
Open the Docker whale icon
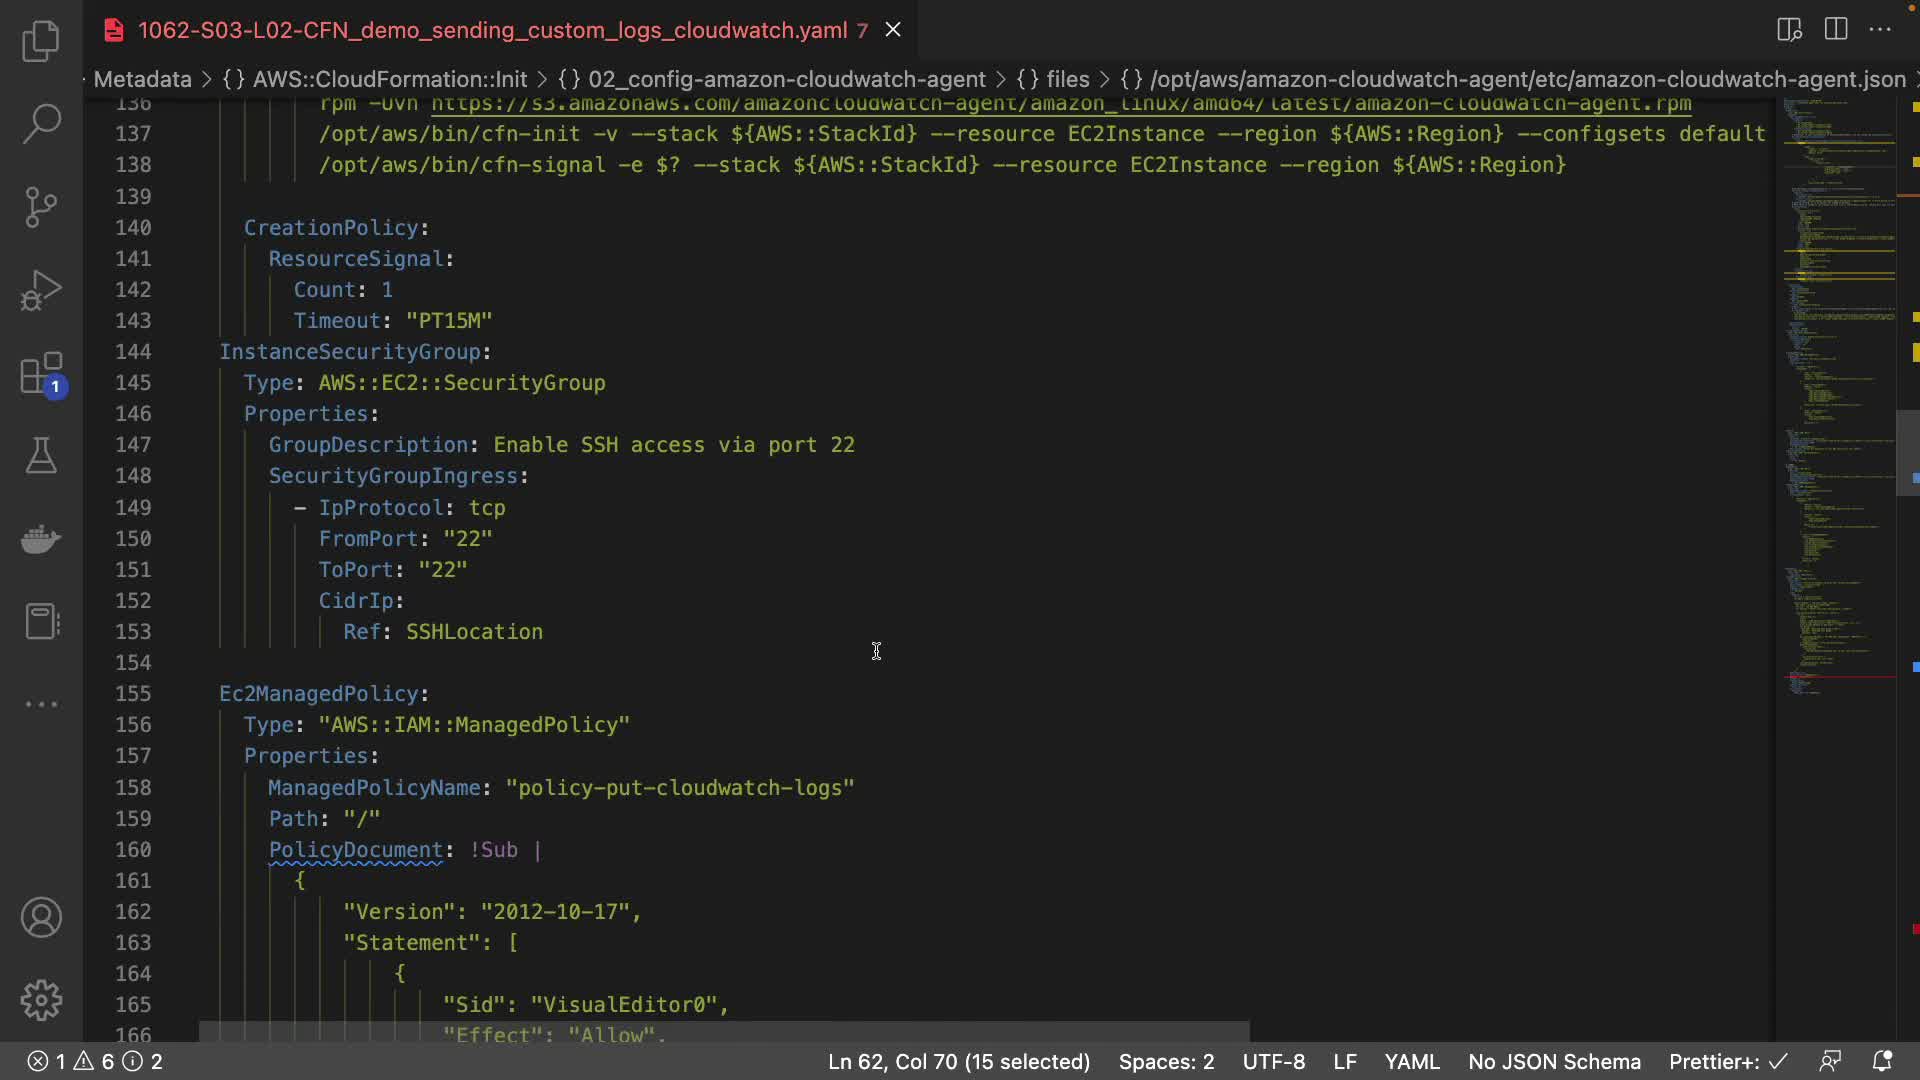click(41, 539)
